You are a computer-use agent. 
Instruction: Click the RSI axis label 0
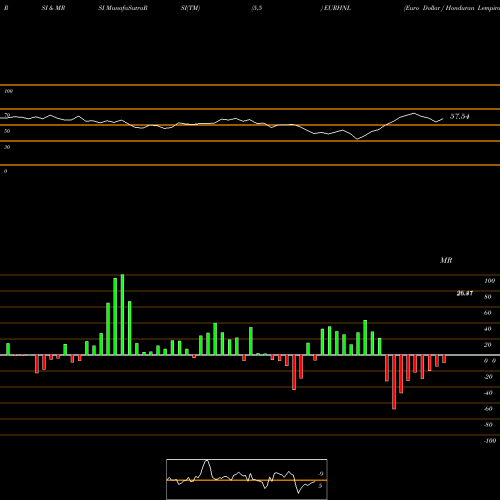[x=5, y=171]
